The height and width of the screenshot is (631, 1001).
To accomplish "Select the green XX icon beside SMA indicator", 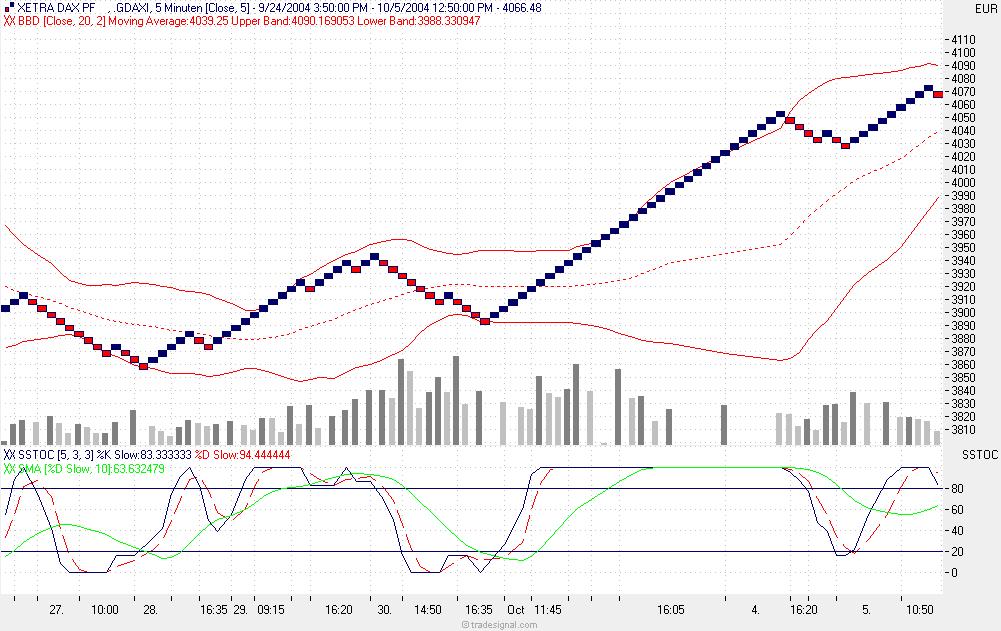I will point(9,466).
